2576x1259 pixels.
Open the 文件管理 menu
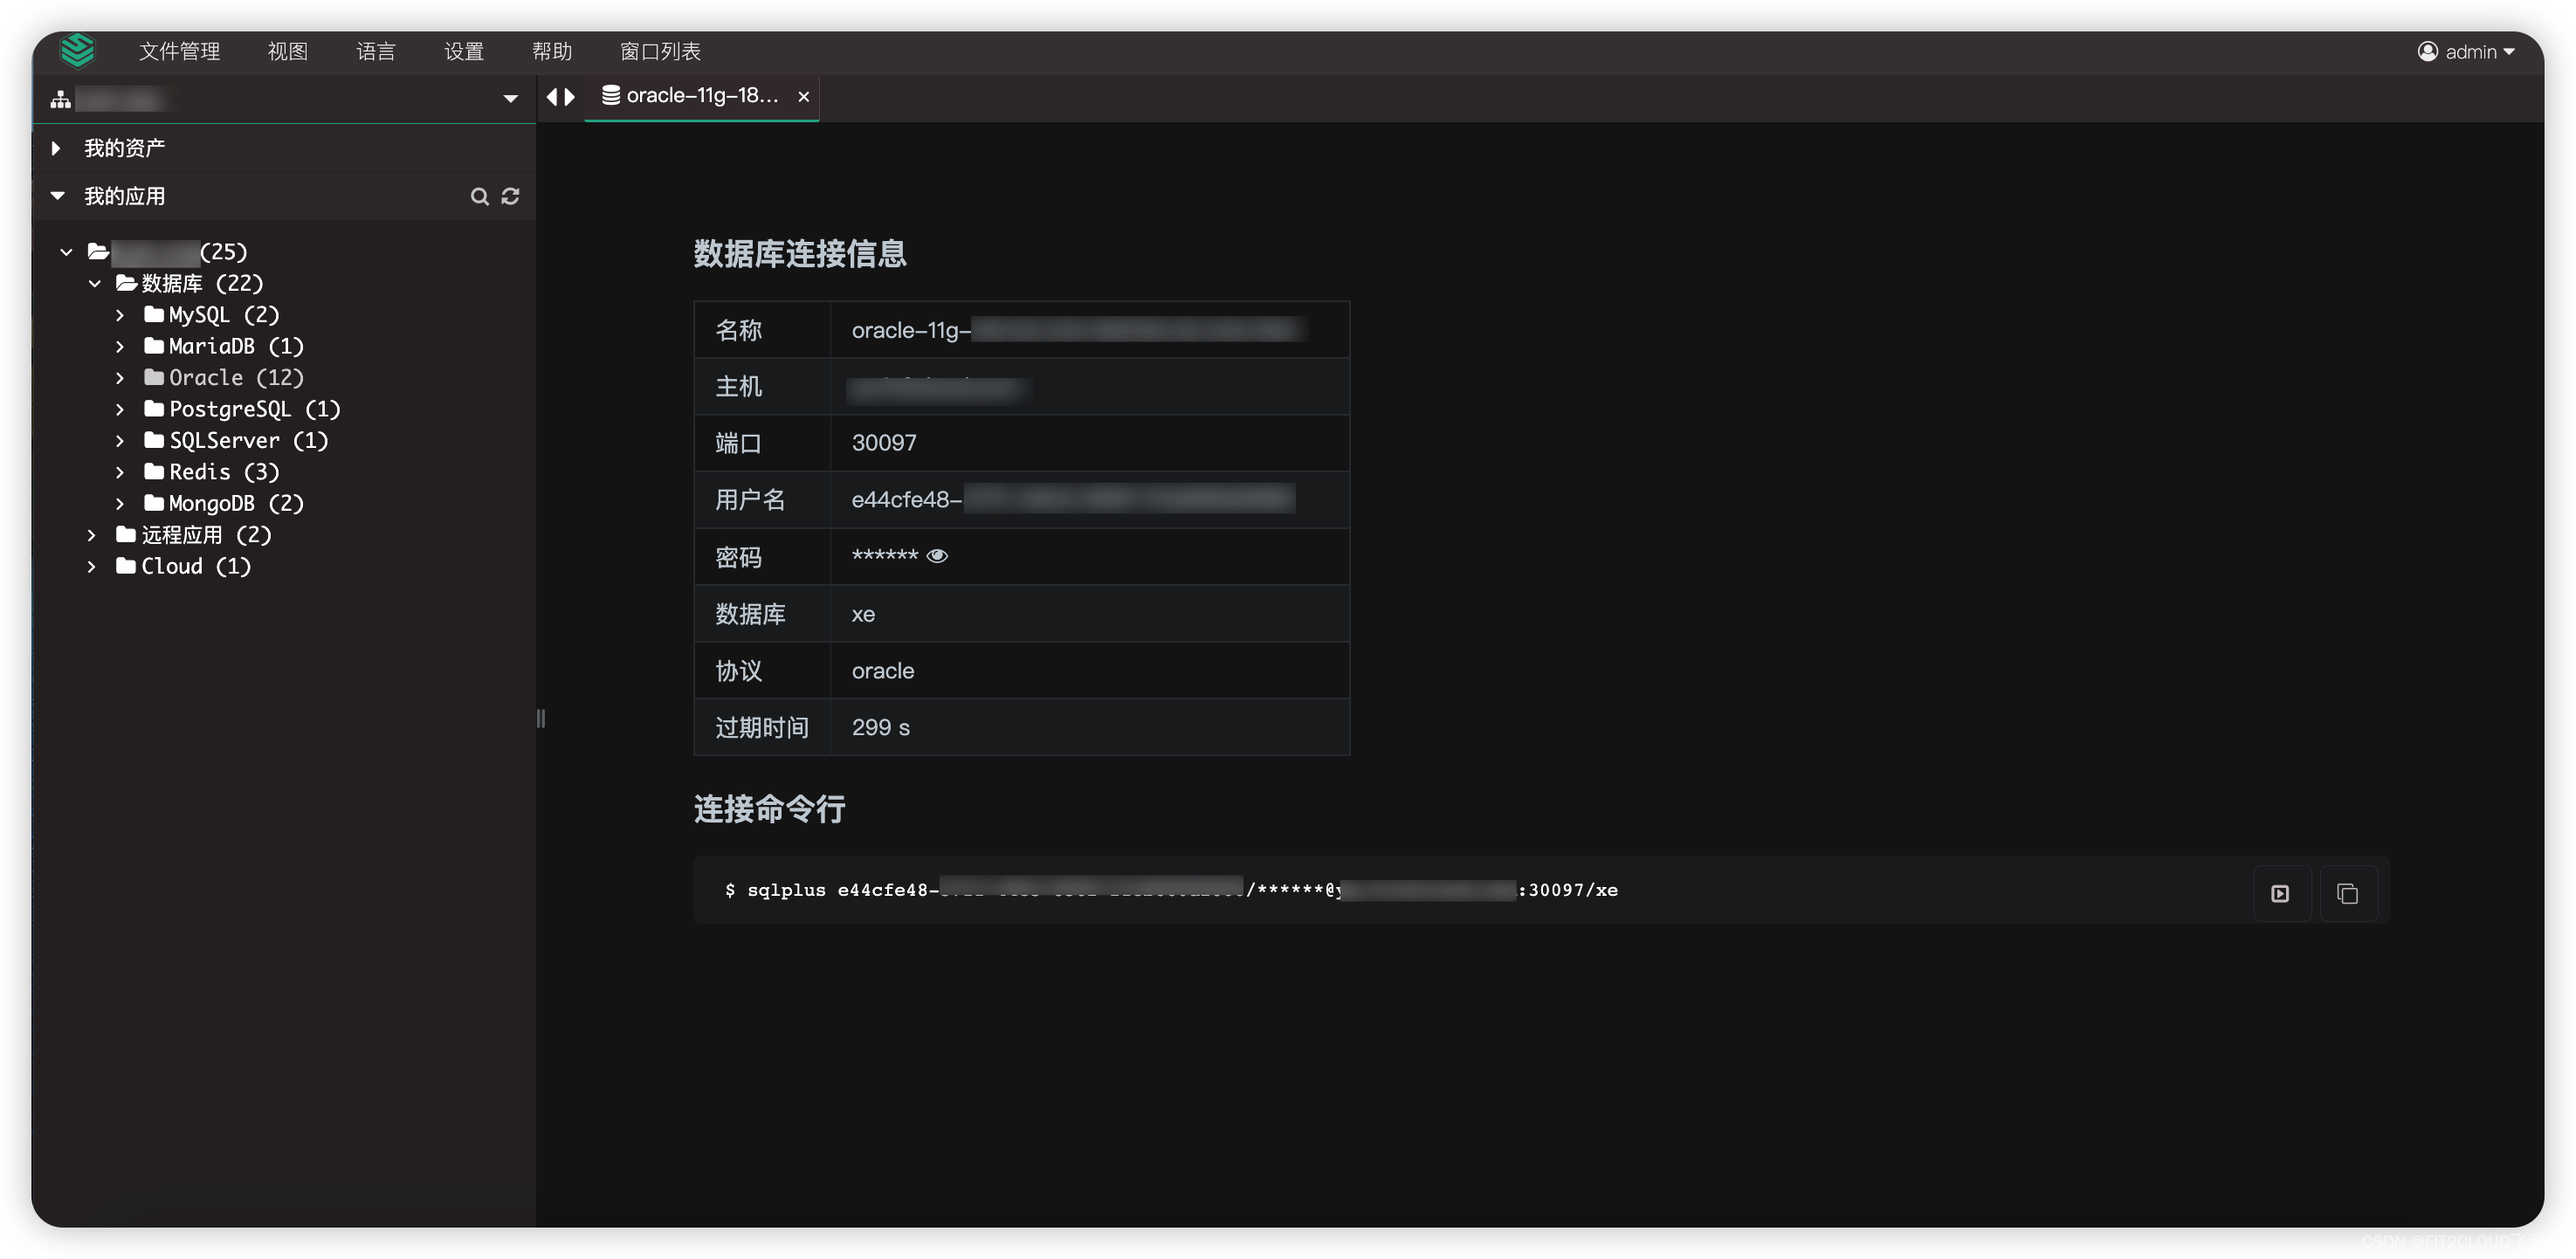pos(179,52)
